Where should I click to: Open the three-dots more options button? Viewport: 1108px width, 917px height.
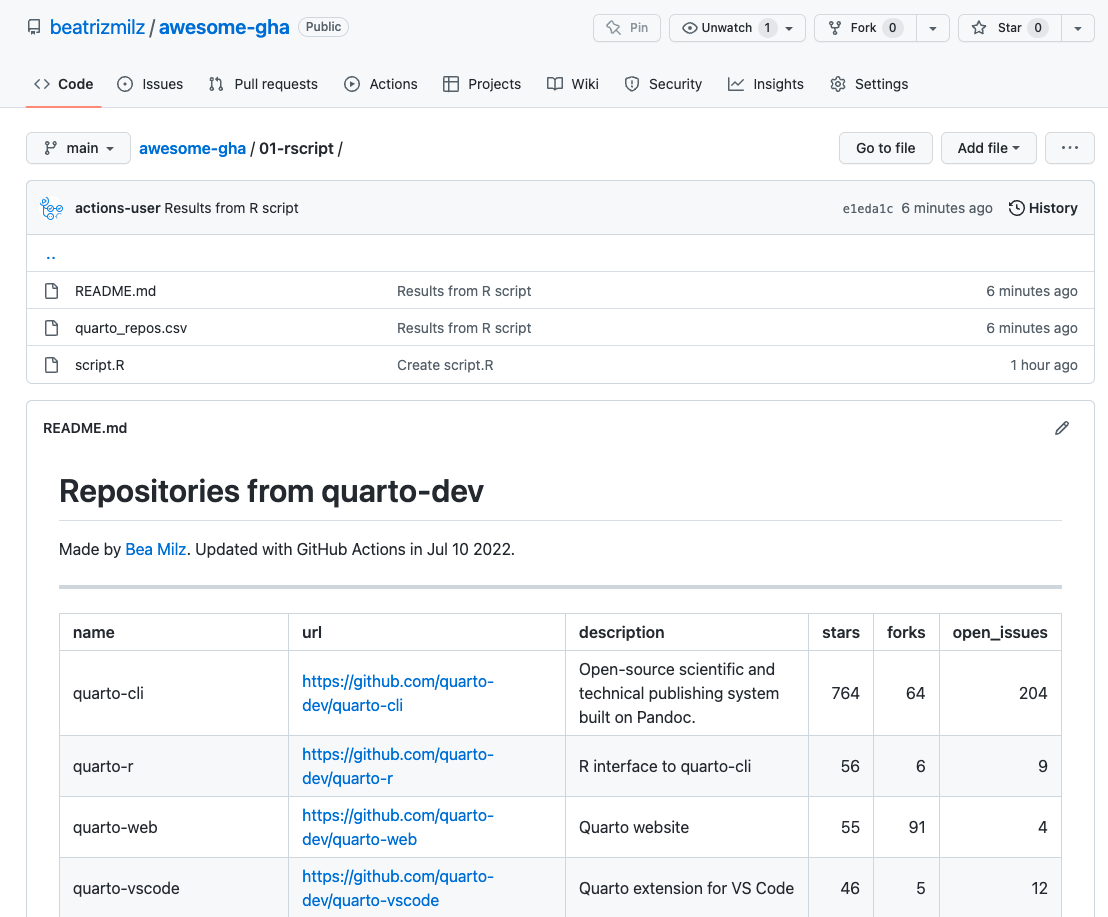point(1069,148)
